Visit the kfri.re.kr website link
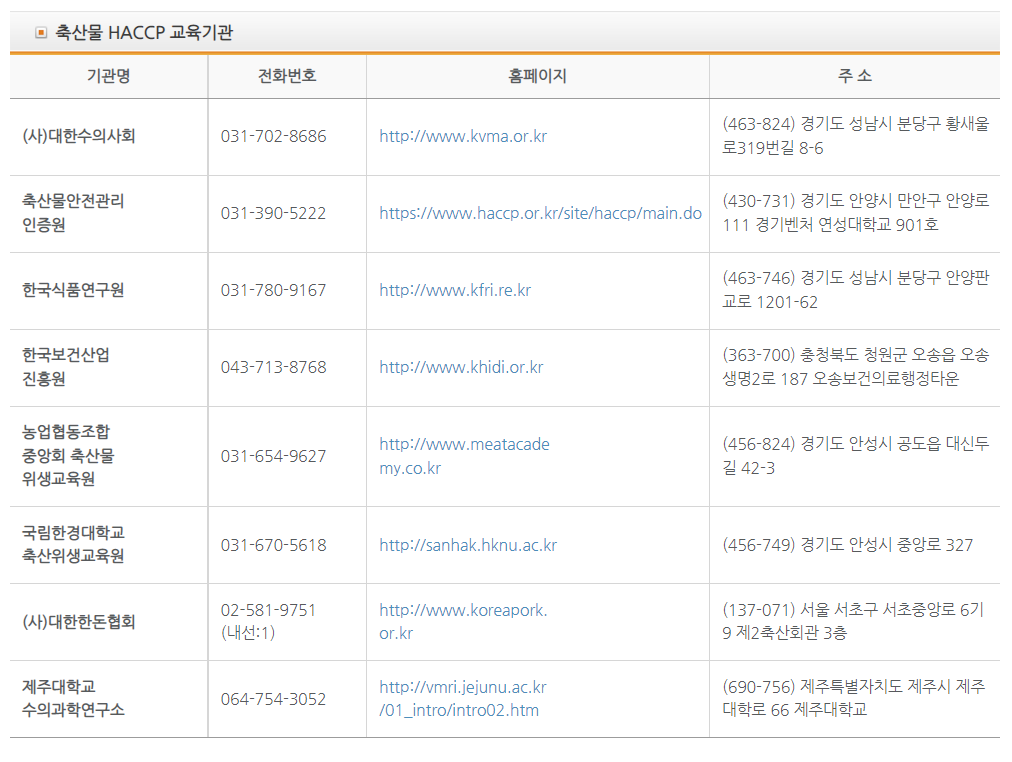This screenshot has height=762, width=1012. coord(455,290)
